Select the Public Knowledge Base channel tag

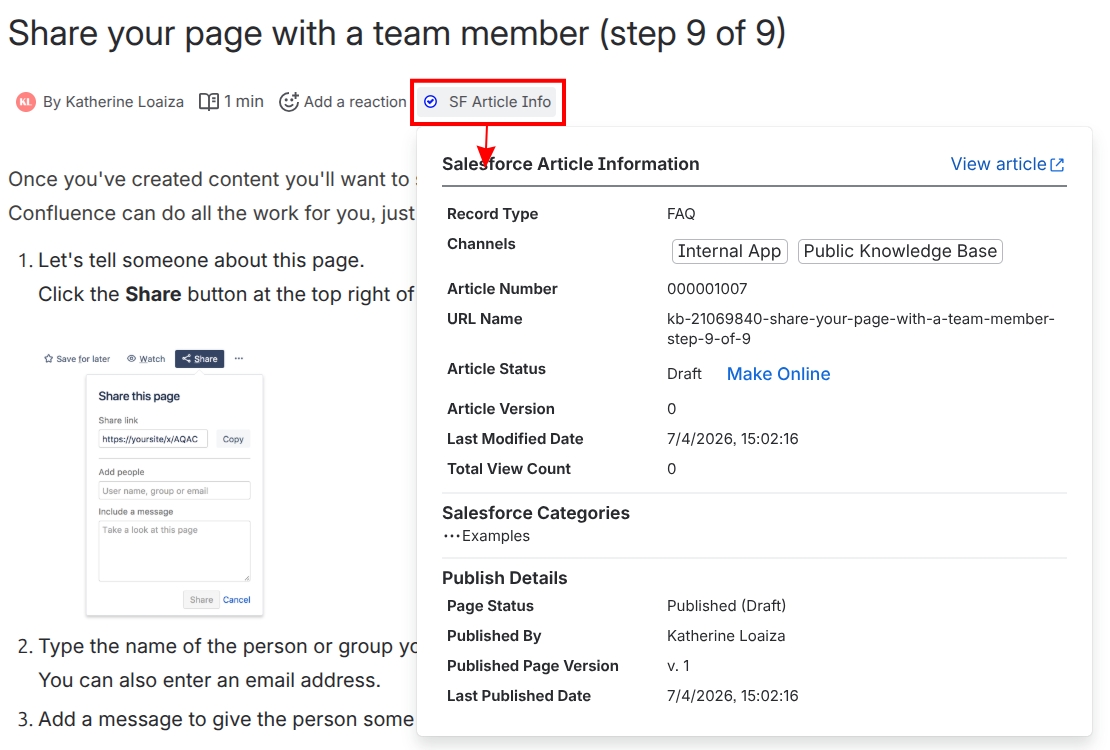point(900,251)
